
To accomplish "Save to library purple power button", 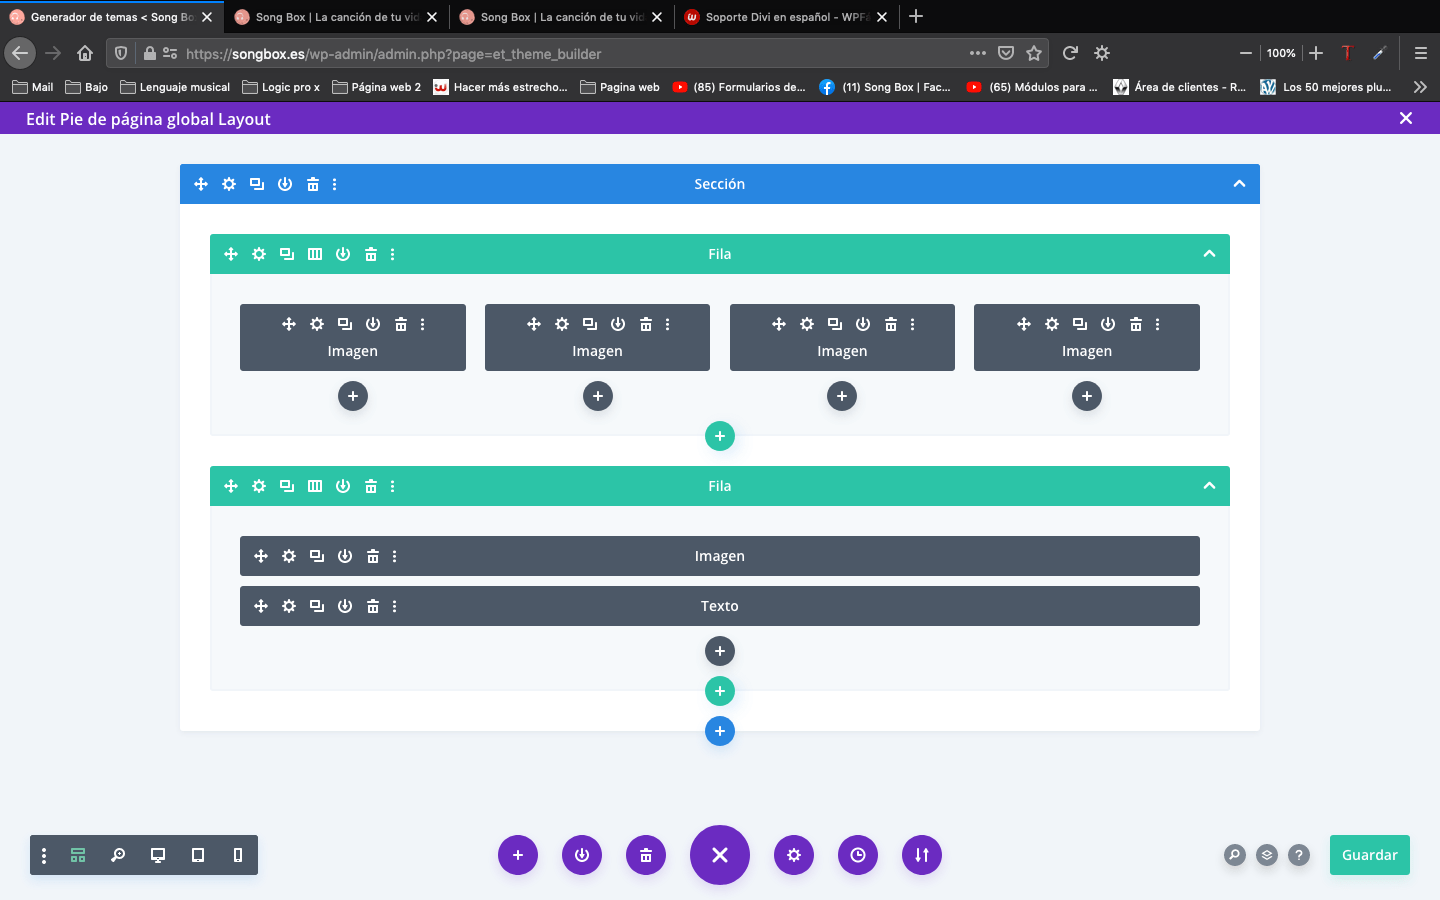I will pyautogui.click(x=582, y=855).
